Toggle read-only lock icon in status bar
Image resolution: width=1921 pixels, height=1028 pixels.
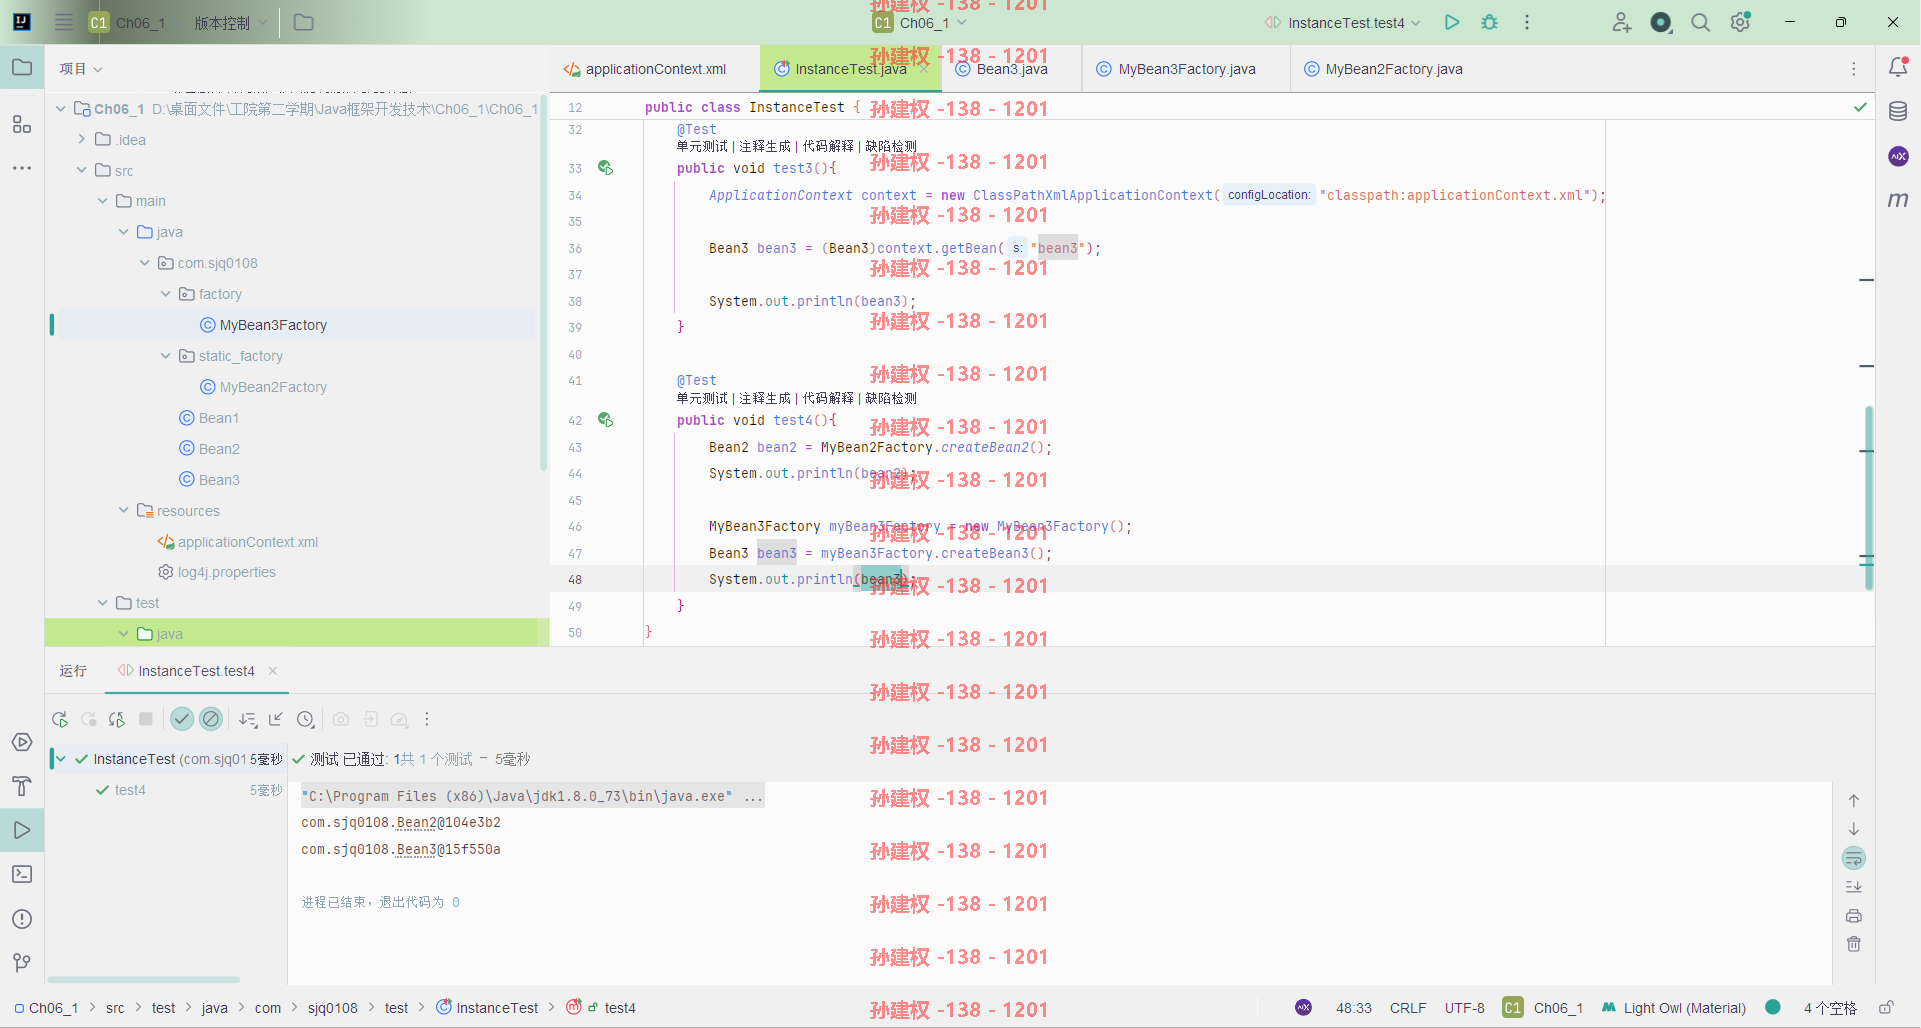tap(1886, 1008)
